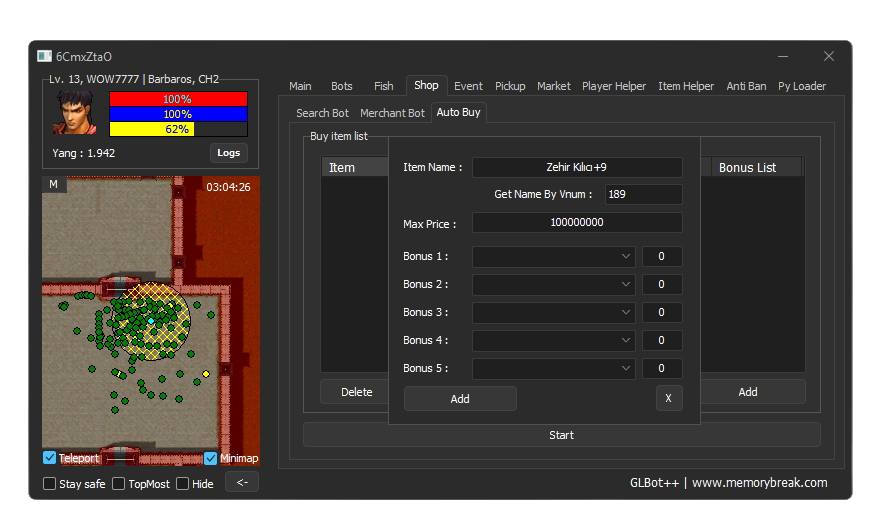This screenshot has height=527, width=879.
Task: Click the Bonus 3 value field
Action: pos(662,312)
